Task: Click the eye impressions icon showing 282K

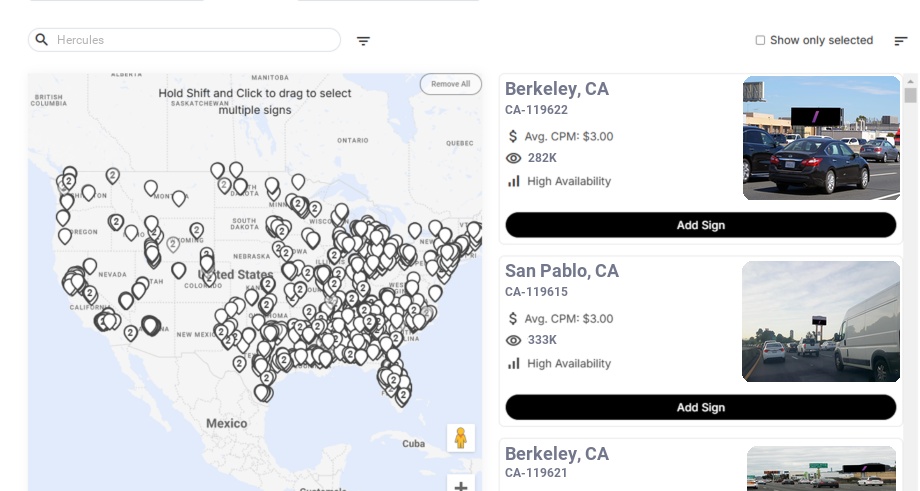Action: 514,158
